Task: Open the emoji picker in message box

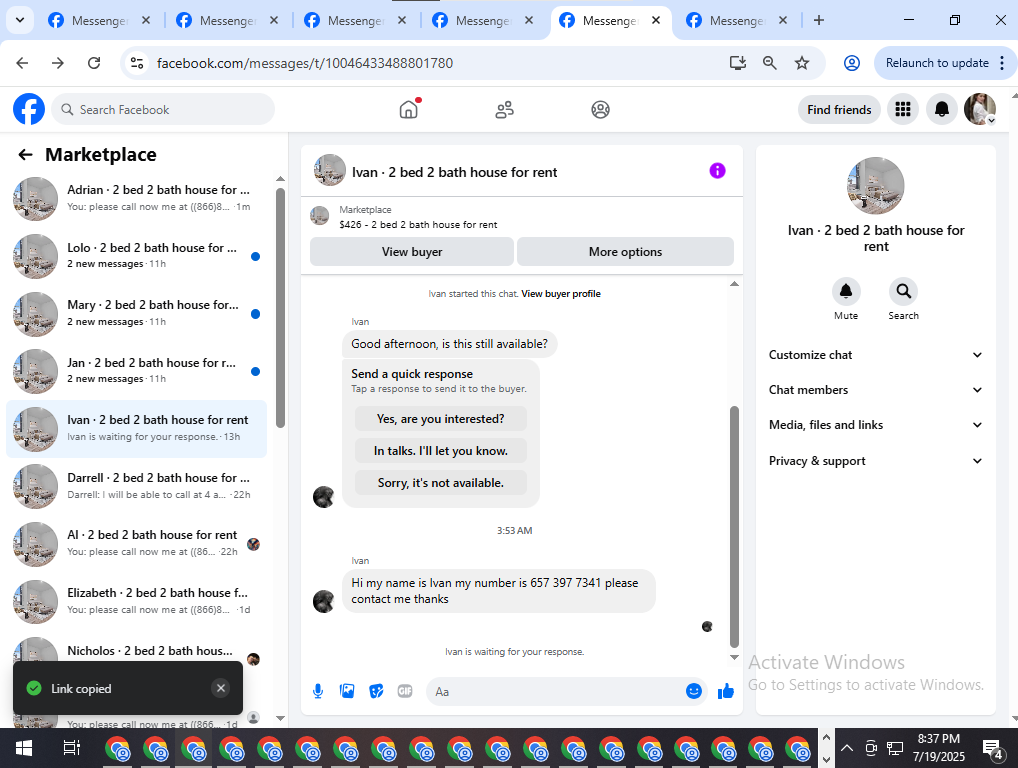Action: click(693, 691)
